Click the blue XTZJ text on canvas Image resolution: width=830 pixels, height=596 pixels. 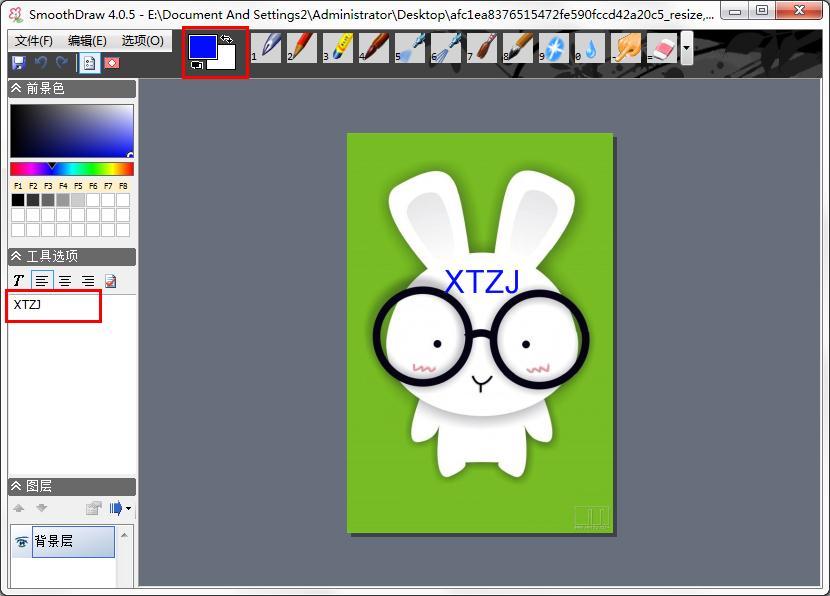[x=482, y=282]
